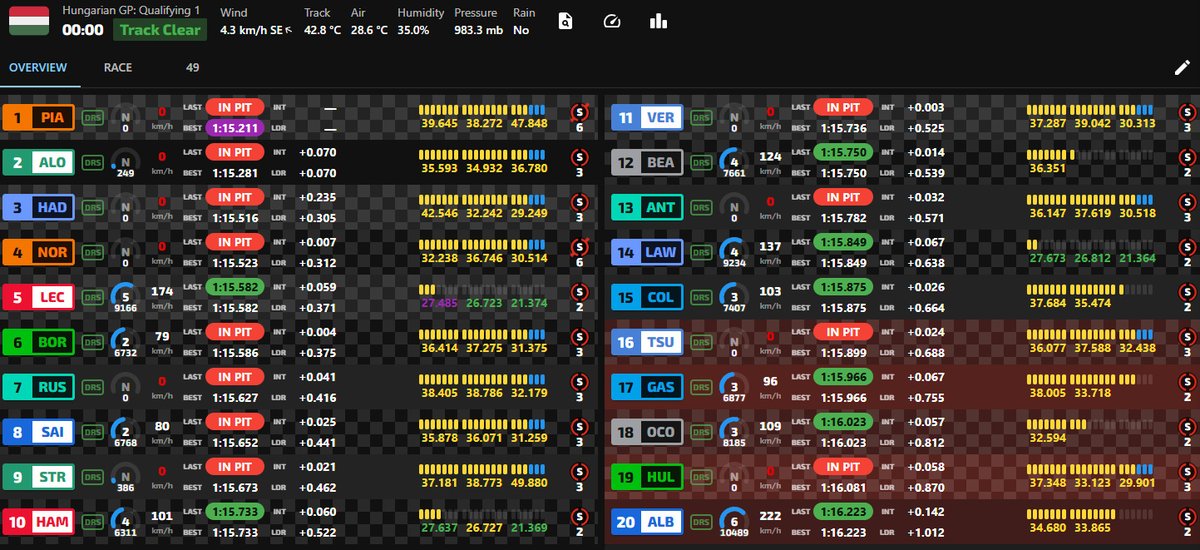Click LEC soft tyre icon
The image size is (1200, 550).
click(x=578, y=291)
